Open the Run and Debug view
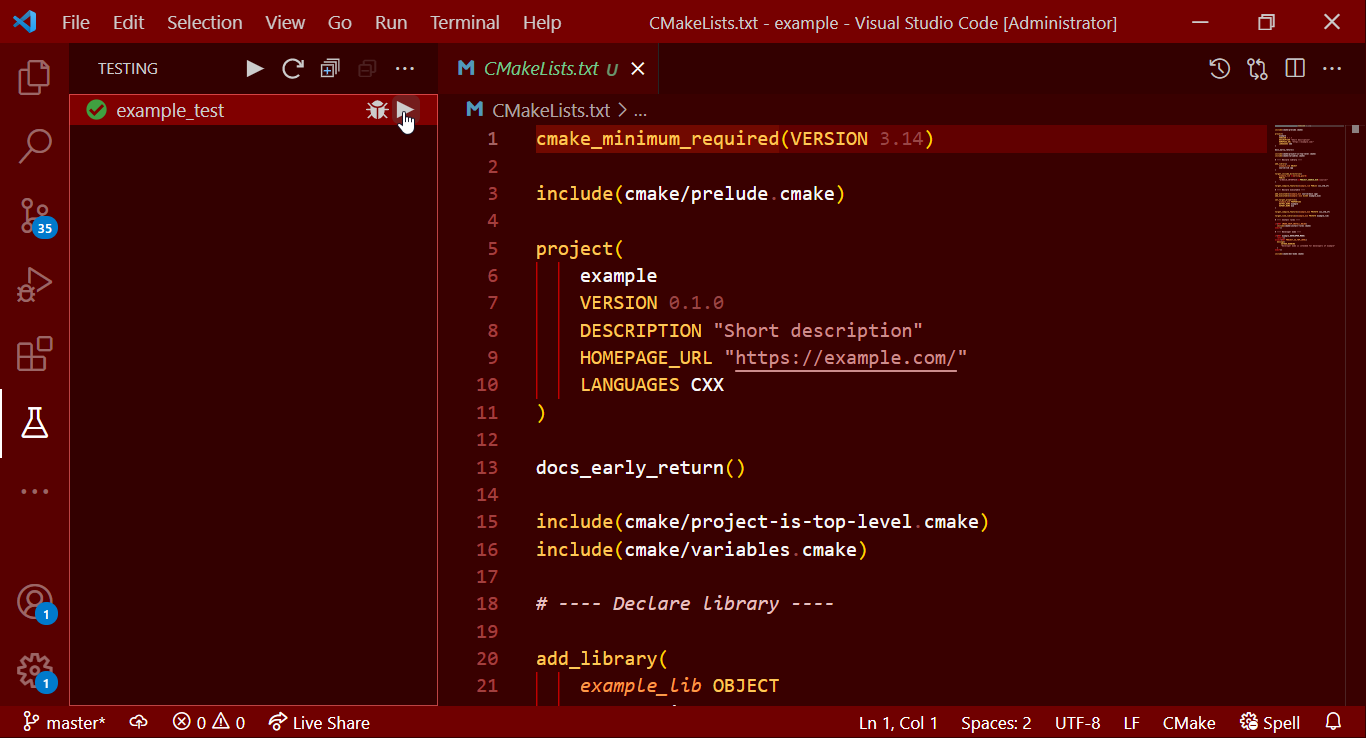 [x=35, y=284]
